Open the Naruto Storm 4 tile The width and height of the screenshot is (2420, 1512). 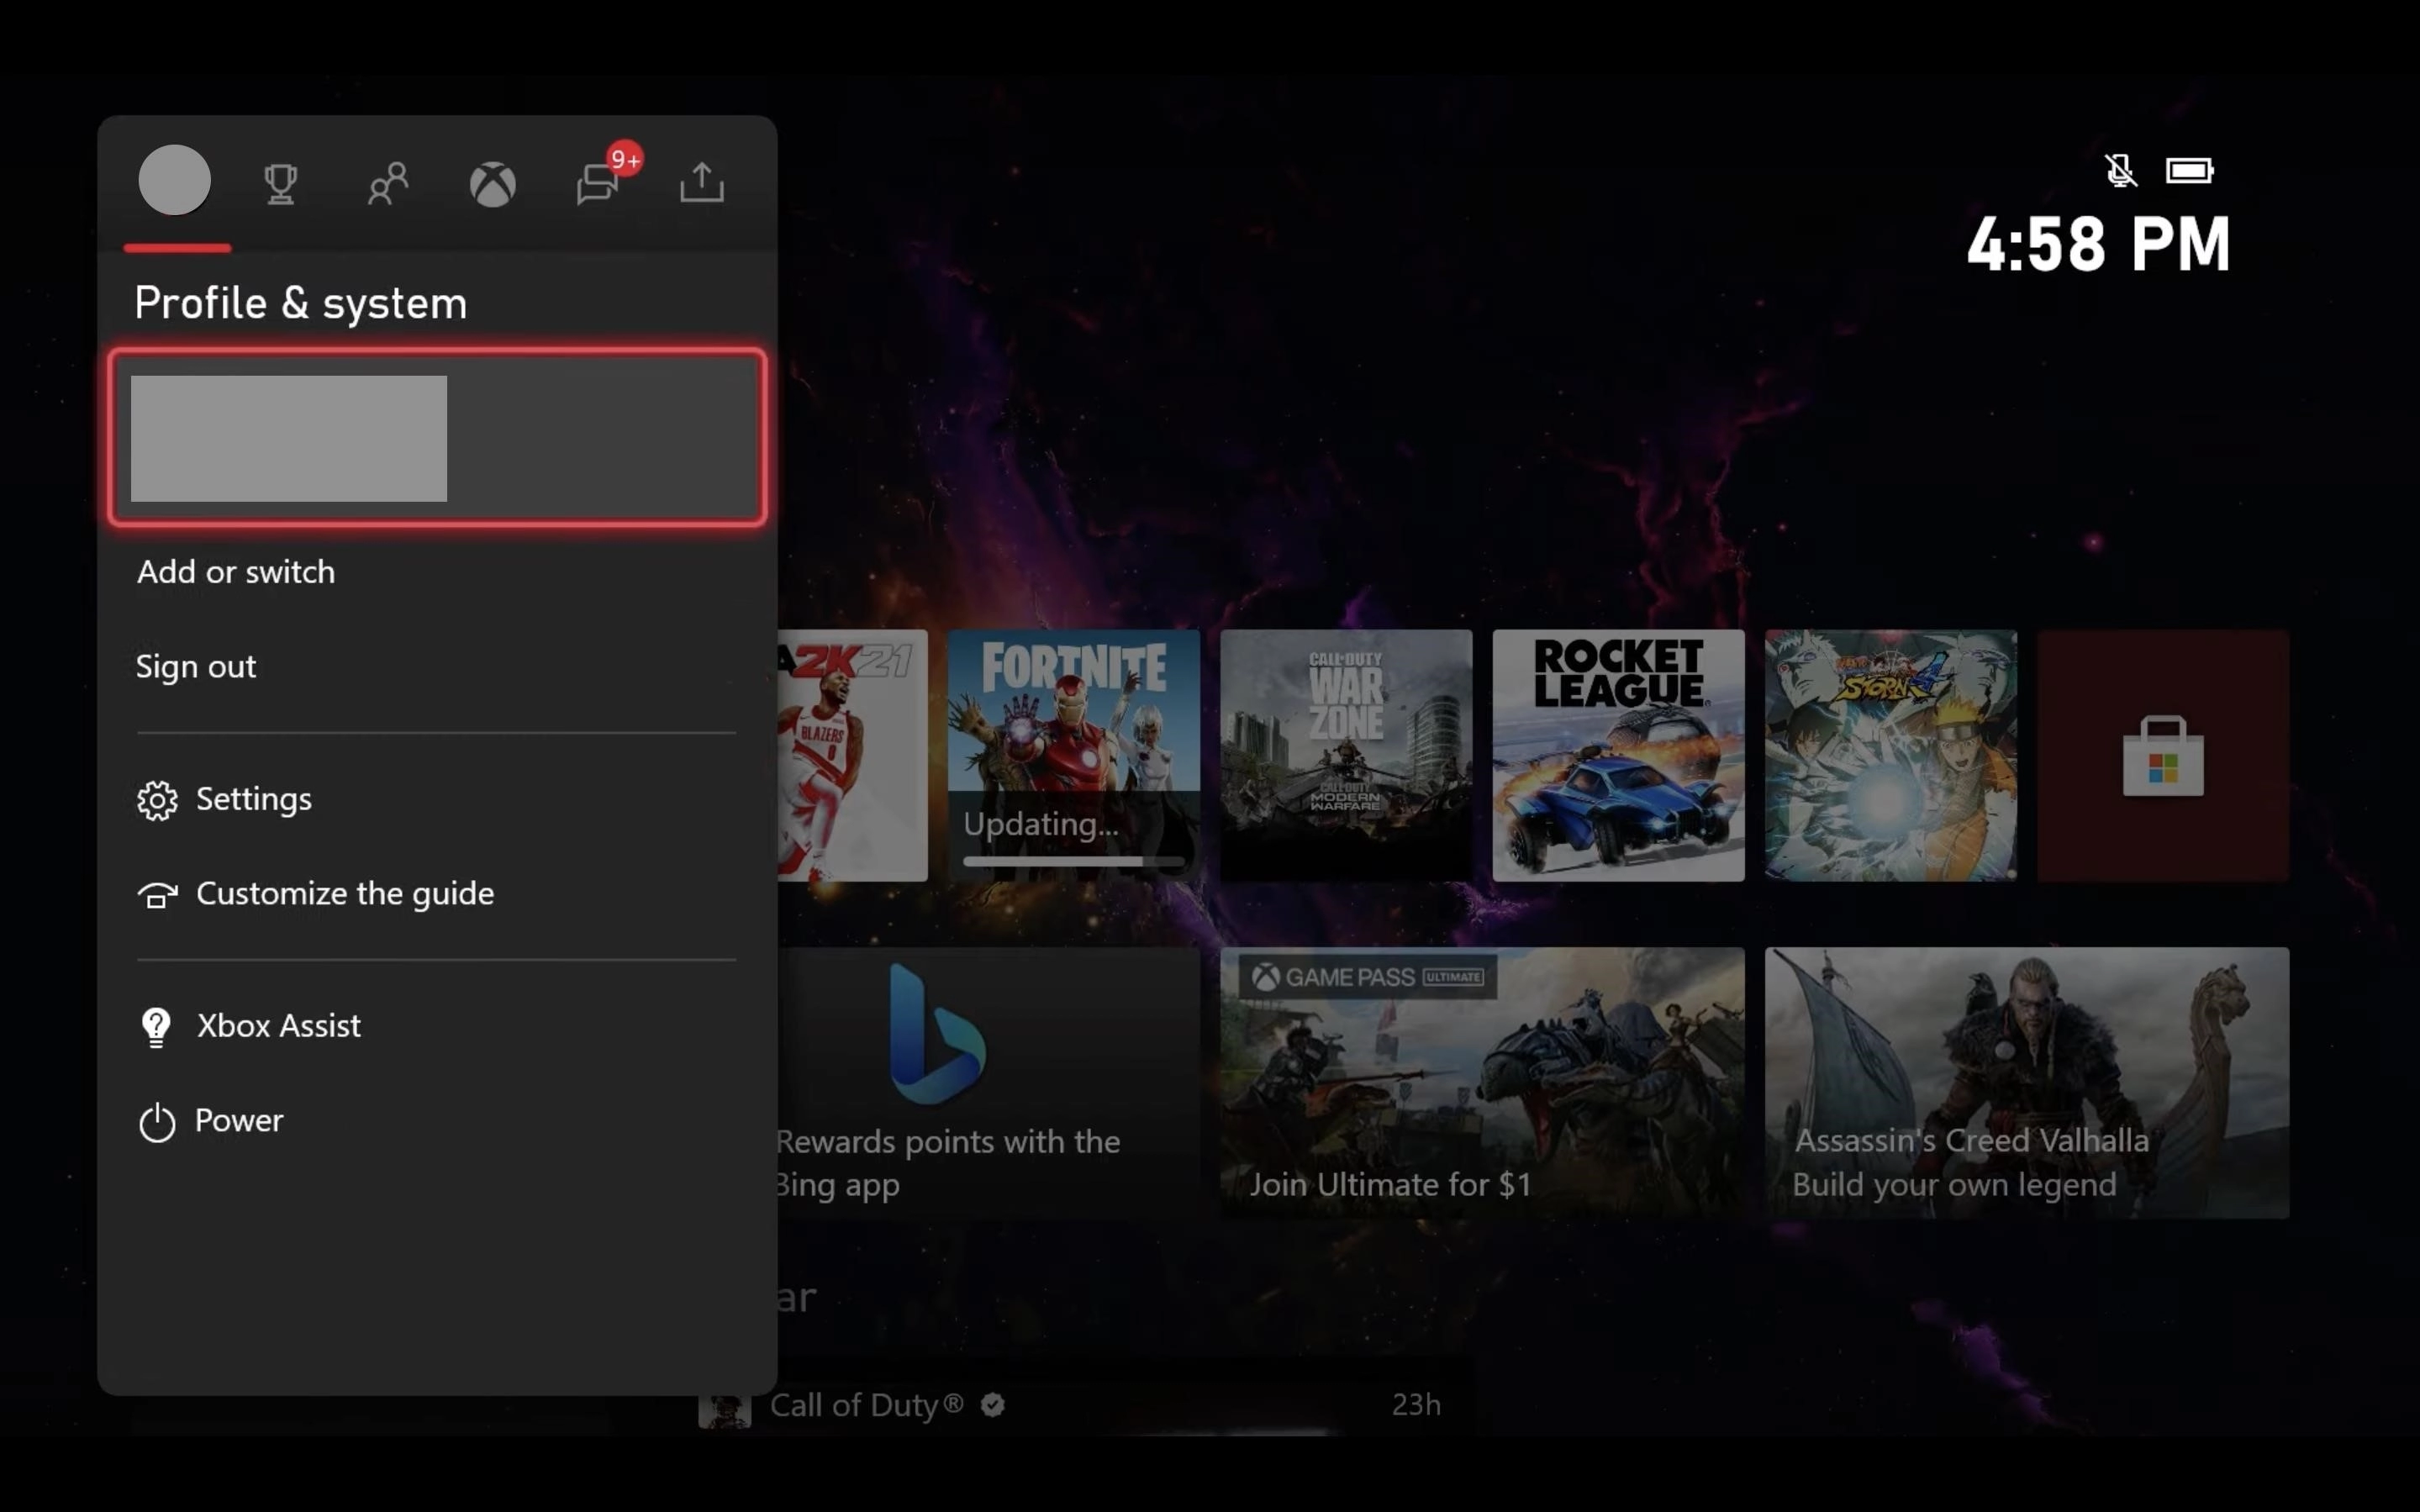(1891, 756)
